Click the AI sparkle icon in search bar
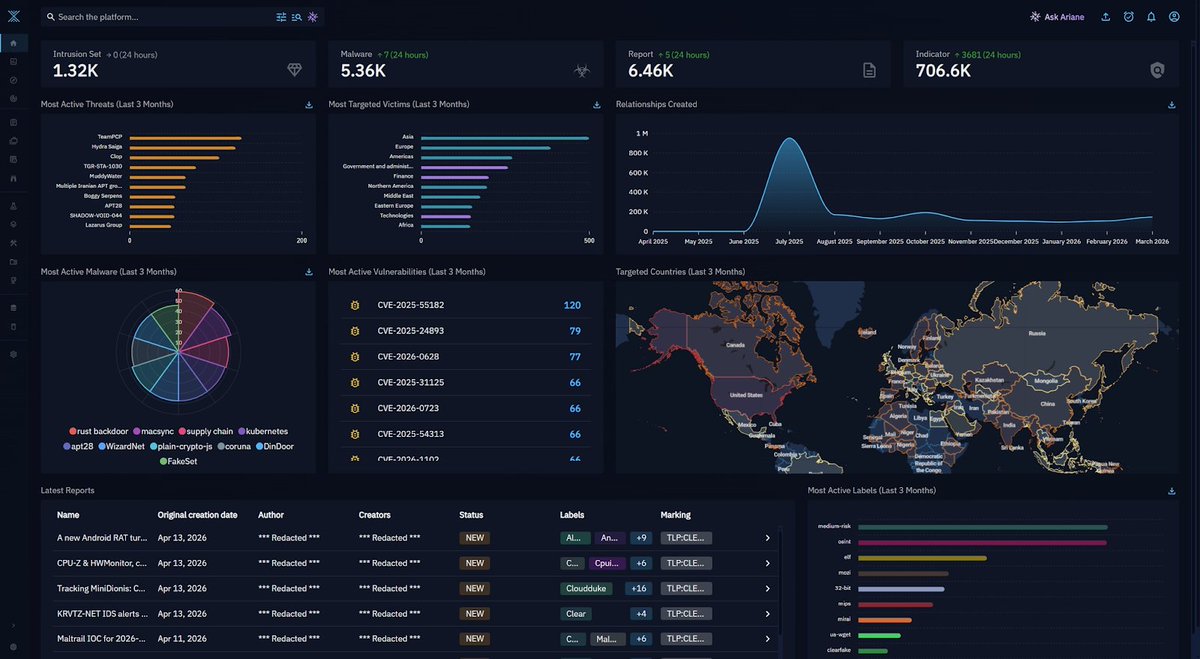 (x=312, y=17)
